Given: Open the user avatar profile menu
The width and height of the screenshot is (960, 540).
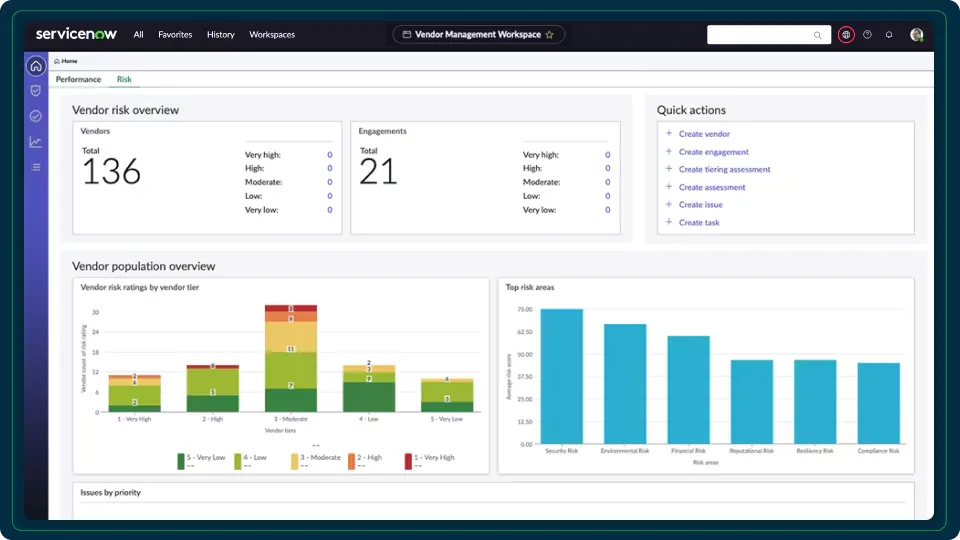Looking at the screenshot, I should [x=916, y=35].
